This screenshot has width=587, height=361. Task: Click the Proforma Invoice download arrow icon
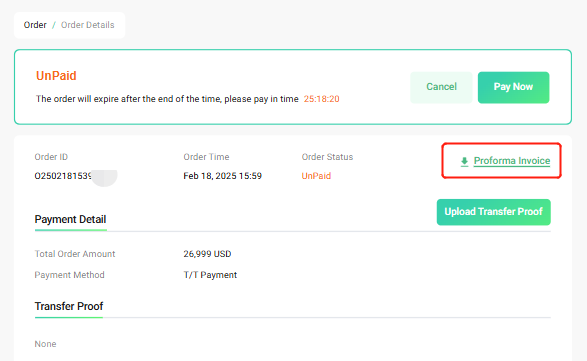(464, 161)
